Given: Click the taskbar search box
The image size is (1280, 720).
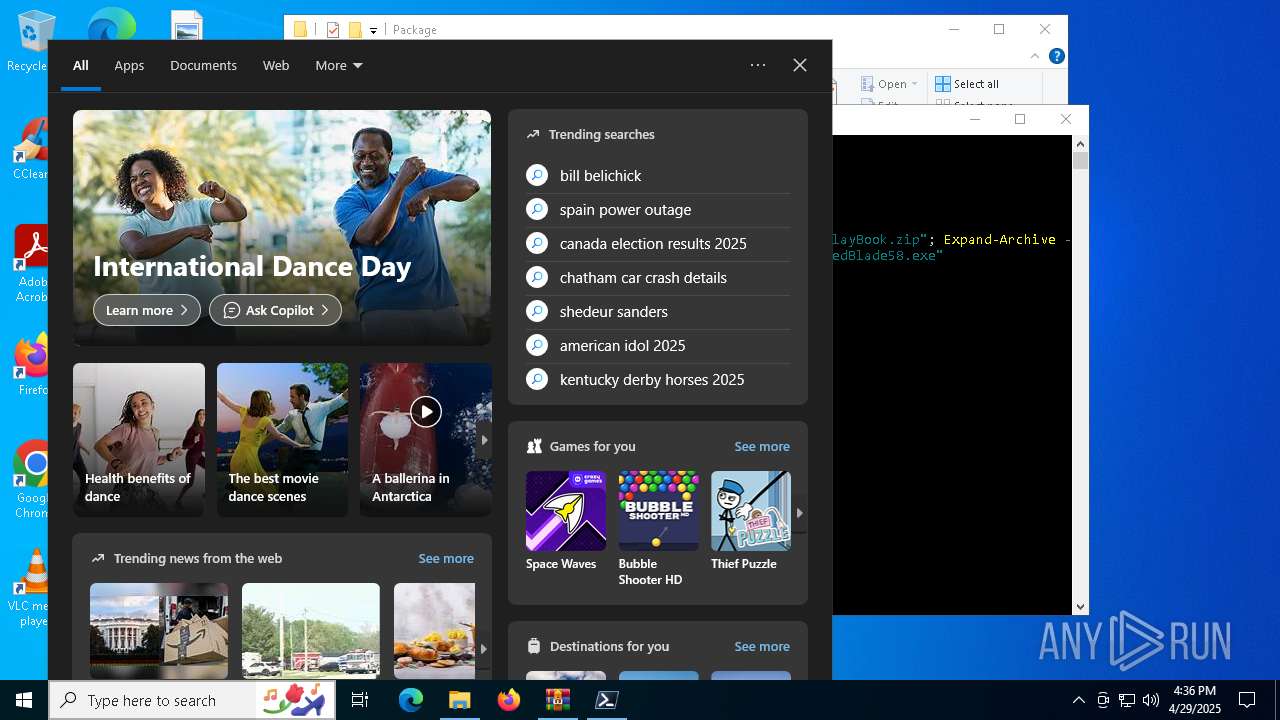Looking at the screenshot, I should 194,700.
